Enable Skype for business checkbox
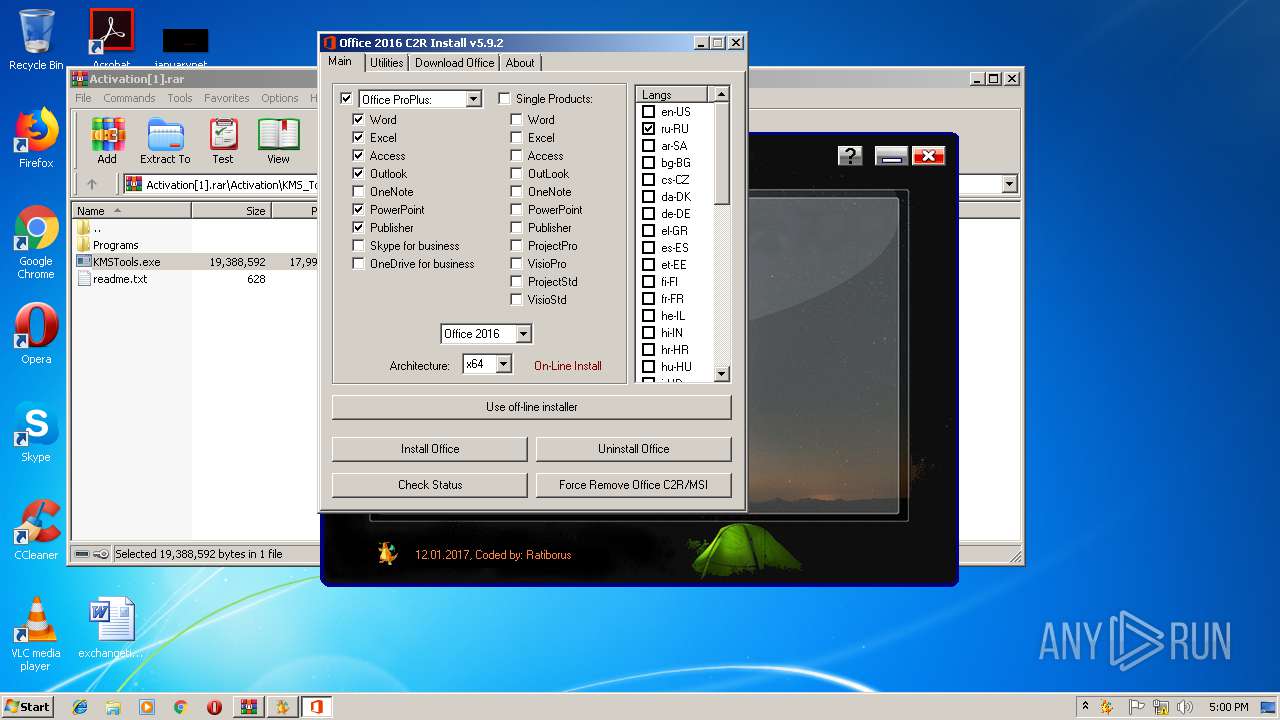 point(358,245)
